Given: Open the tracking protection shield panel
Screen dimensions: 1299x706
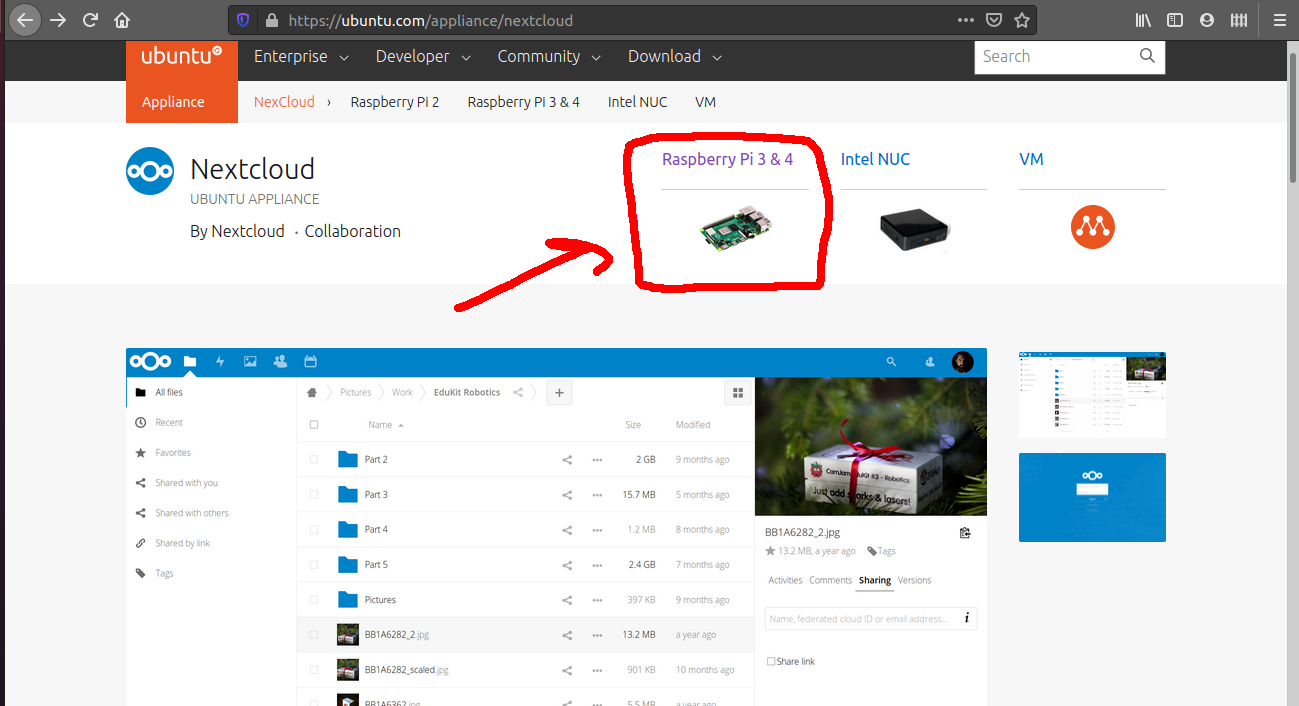Looking at the screenshot, I should click(x=243, y=20).
